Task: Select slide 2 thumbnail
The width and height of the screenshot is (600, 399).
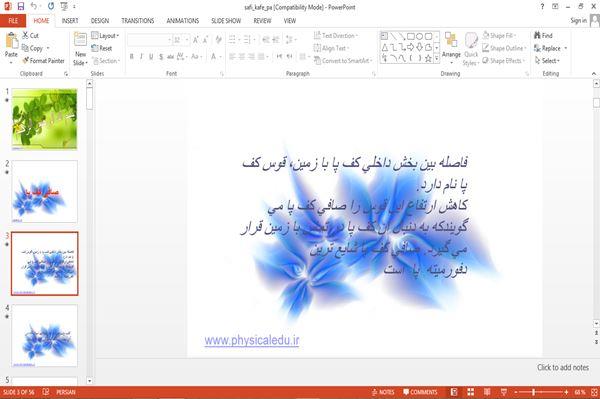Action: (x=44, y=191)
